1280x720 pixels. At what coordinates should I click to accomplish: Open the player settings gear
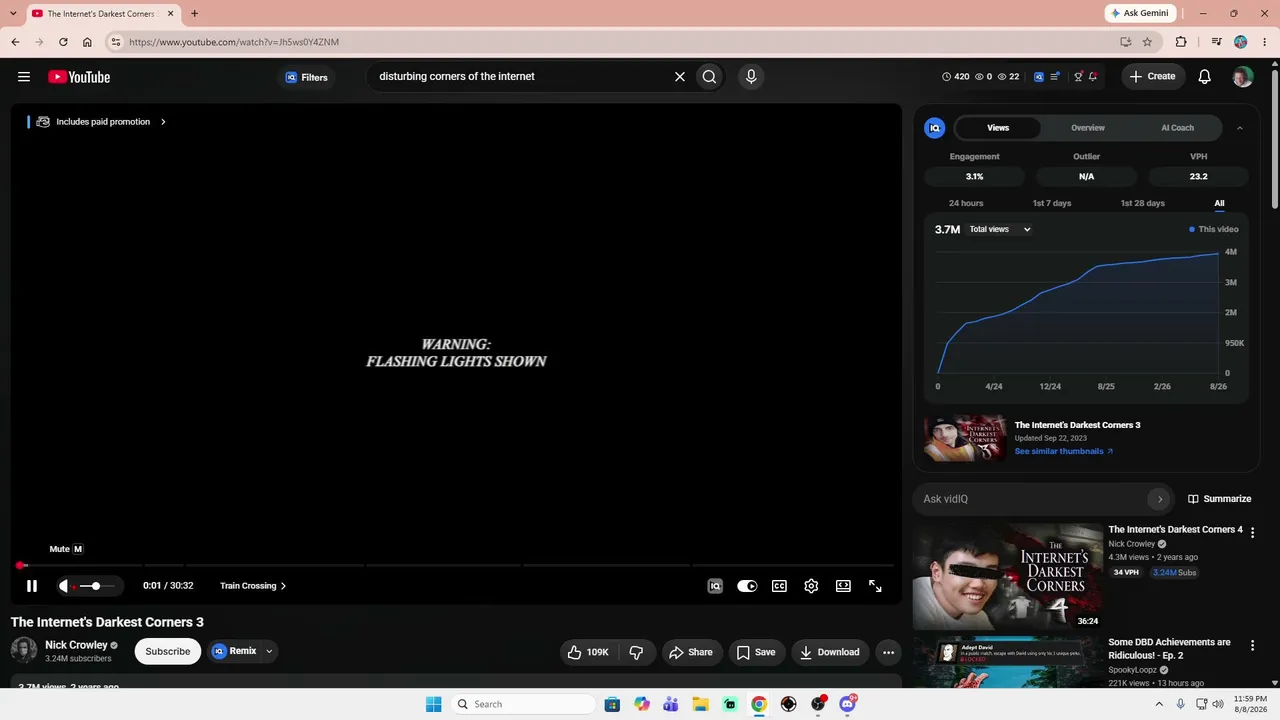tap(811, 586)
